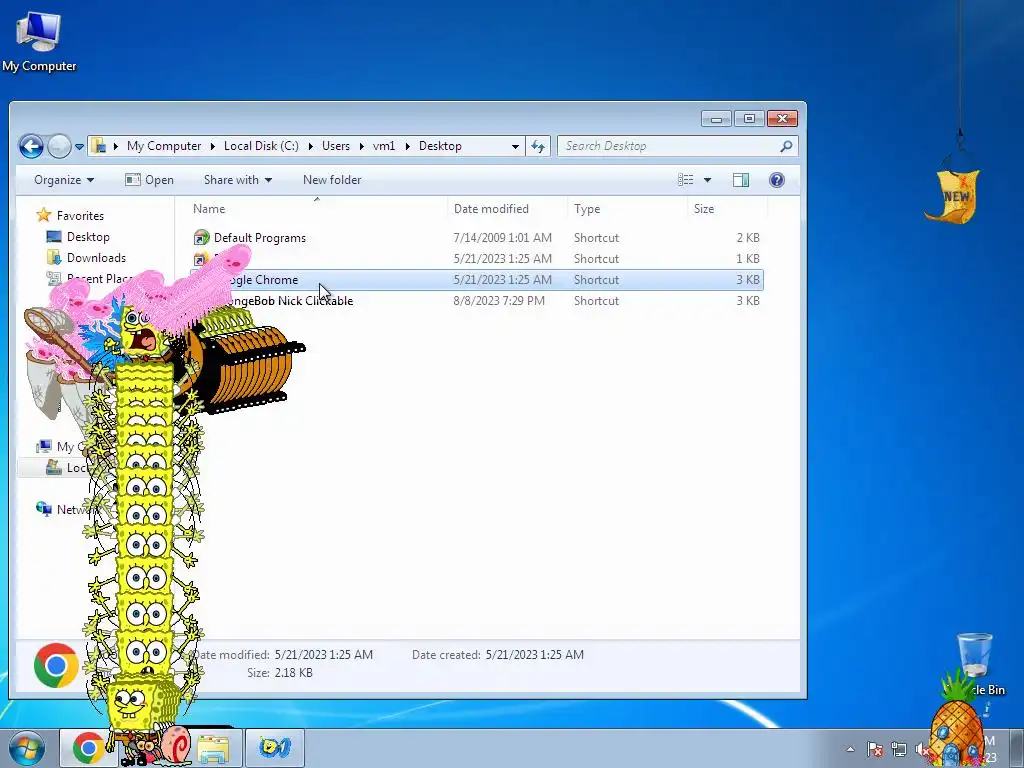Open File Explorer taskbar button
This screenshot has width=1024, height=768.
tap(214, 749)
